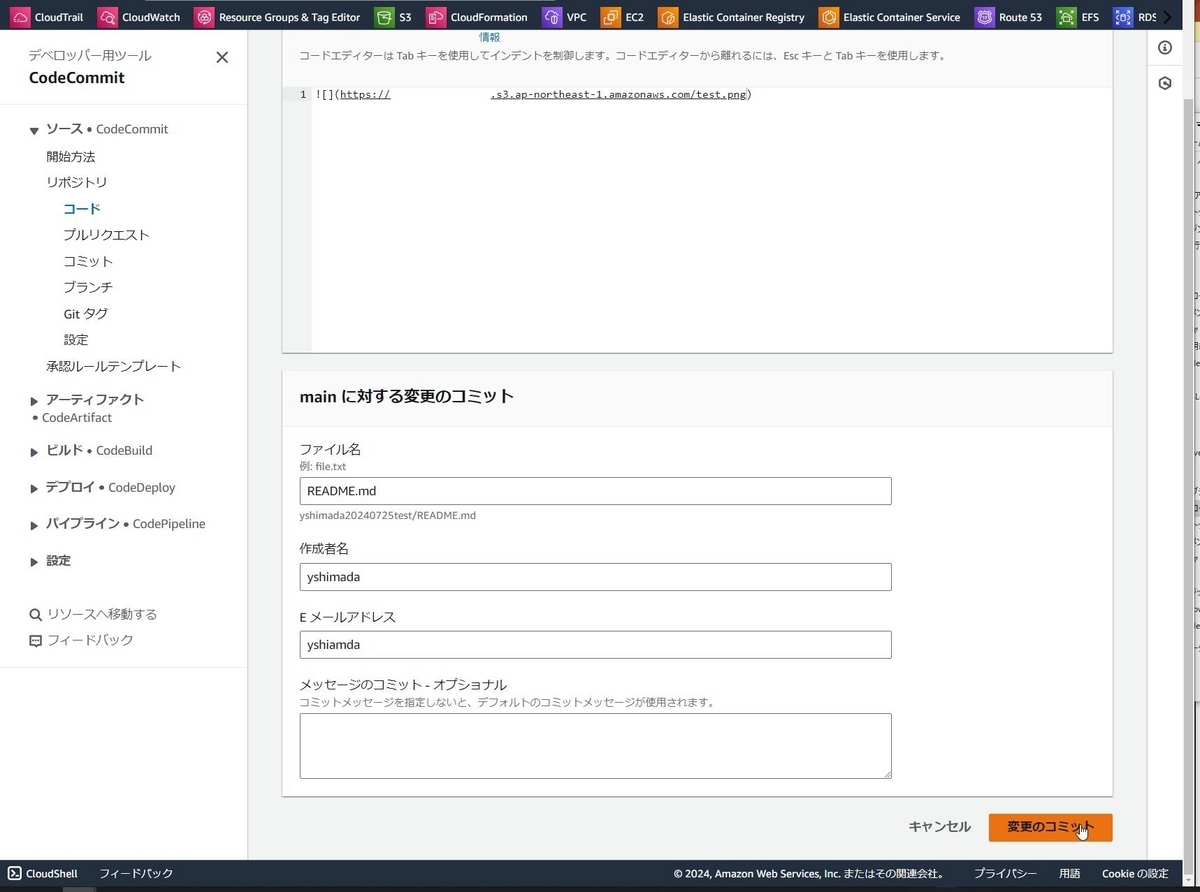Open 承認ルールテンプレート in the sidebar
Viewport: 1200px width, 892px height.
pos(114,366)
